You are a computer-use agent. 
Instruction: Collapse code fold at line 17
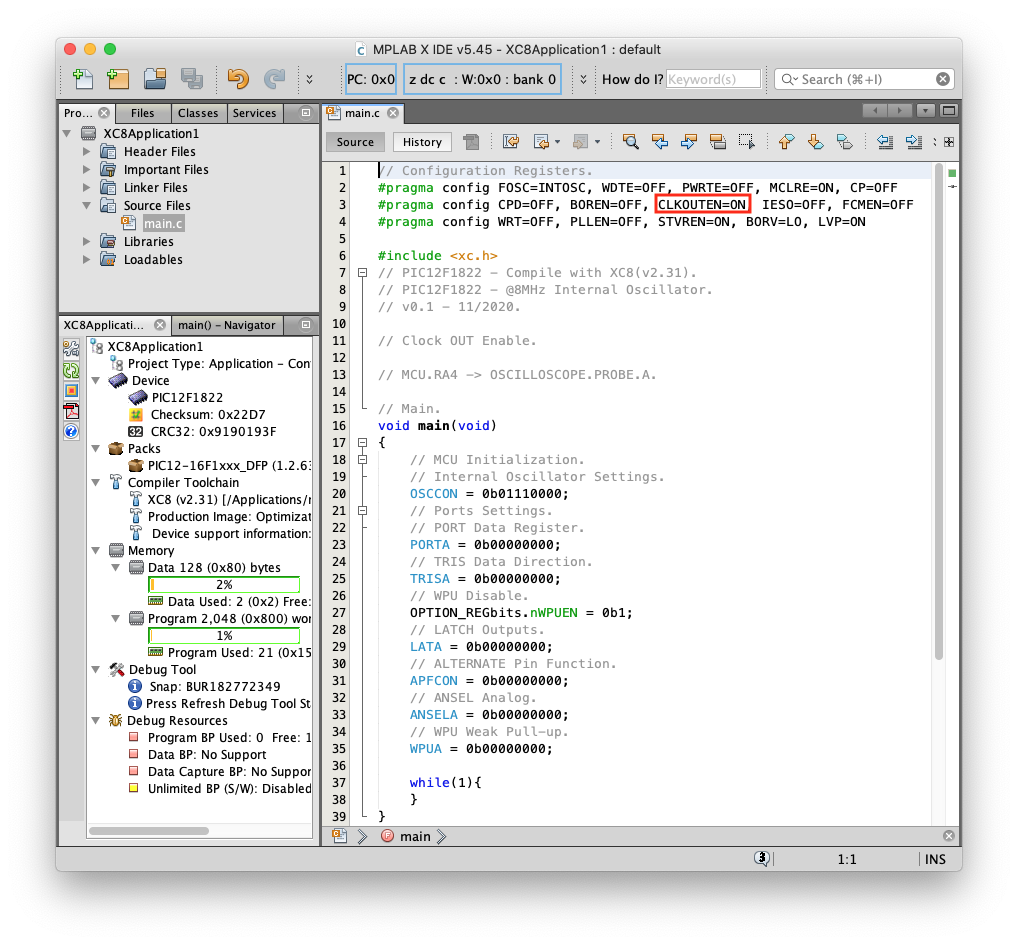tap(363, 443)
